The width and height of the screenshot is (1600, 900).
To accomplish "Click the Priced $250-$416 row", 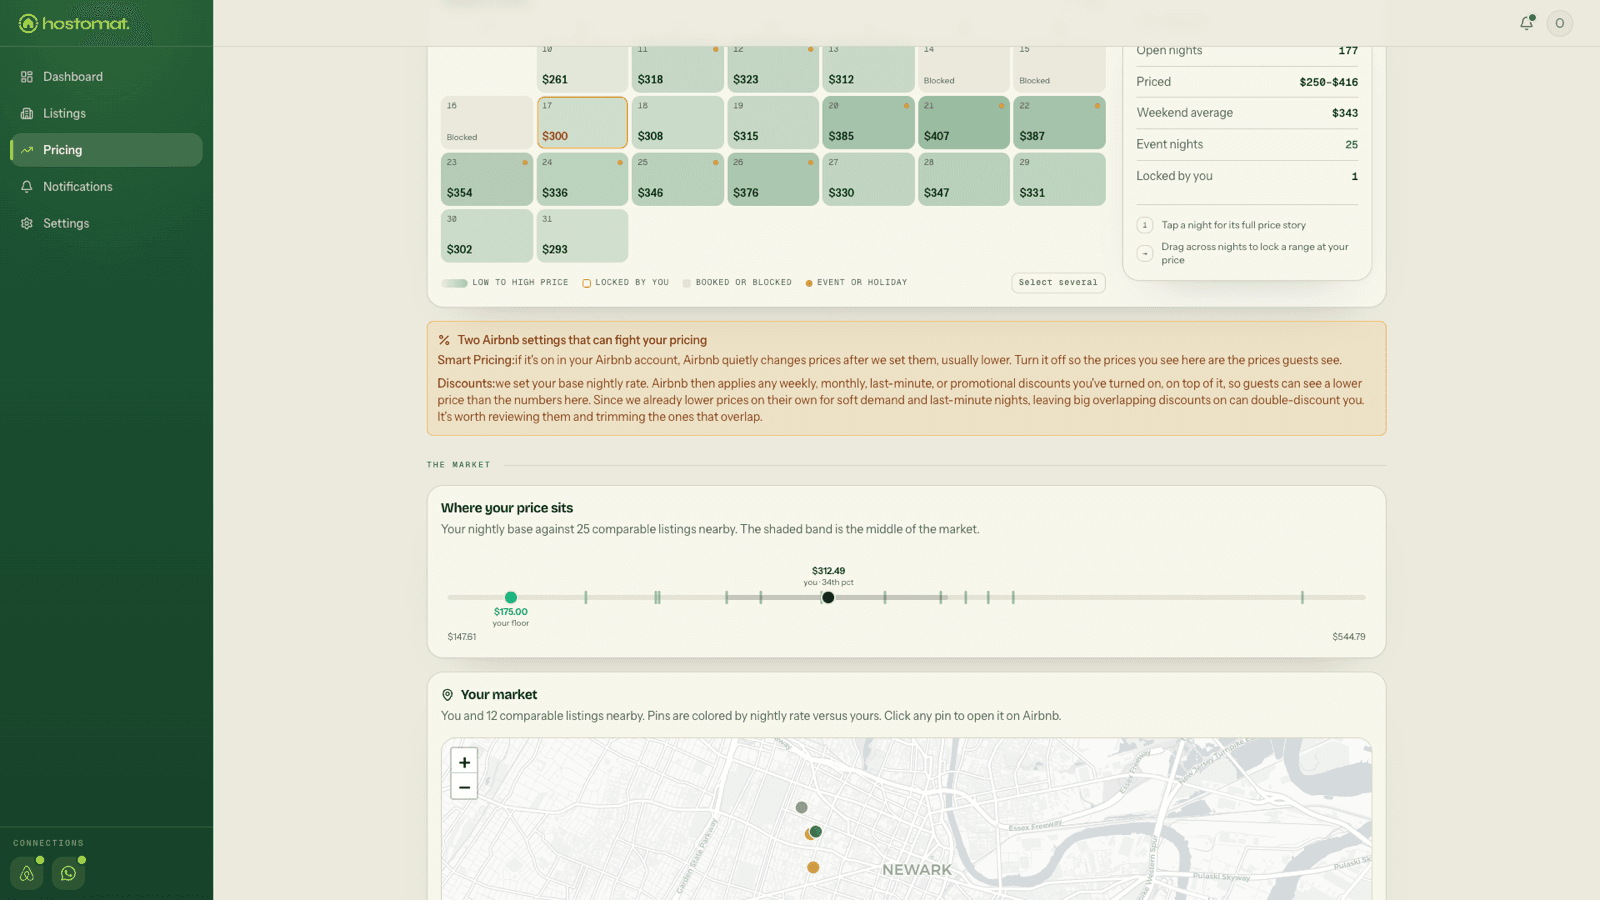I will pyautogui.click(x=1247, y=82).
